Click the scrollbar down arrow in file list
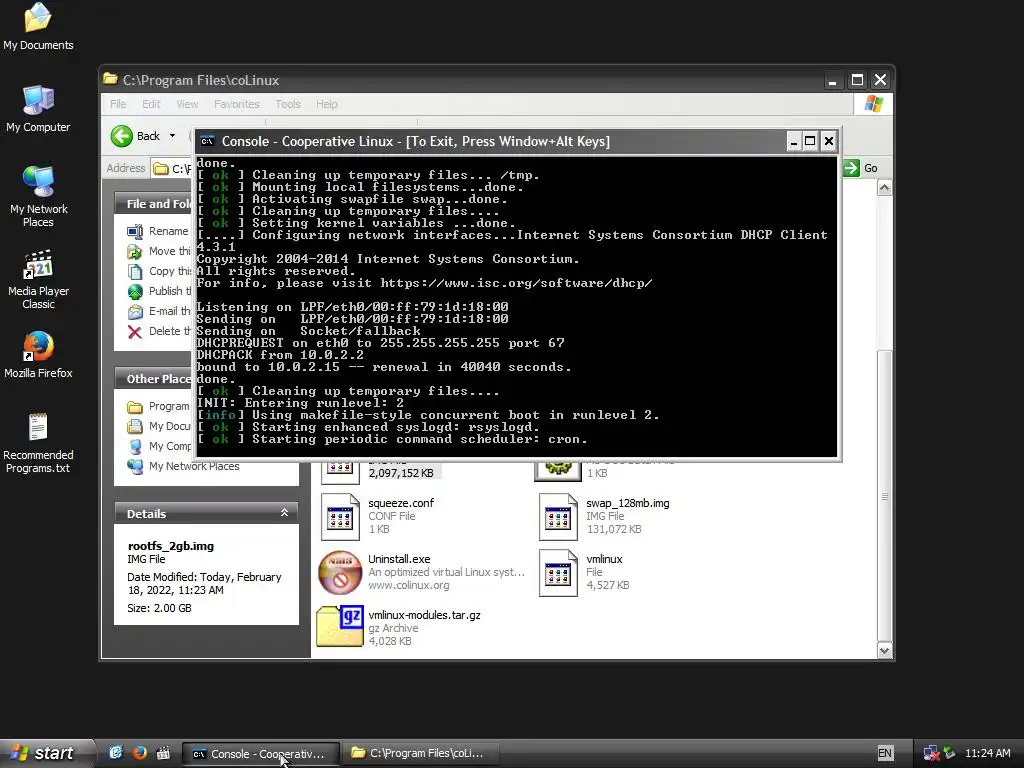The height and width of the screenshot is (768, 1024). [884, 650]
